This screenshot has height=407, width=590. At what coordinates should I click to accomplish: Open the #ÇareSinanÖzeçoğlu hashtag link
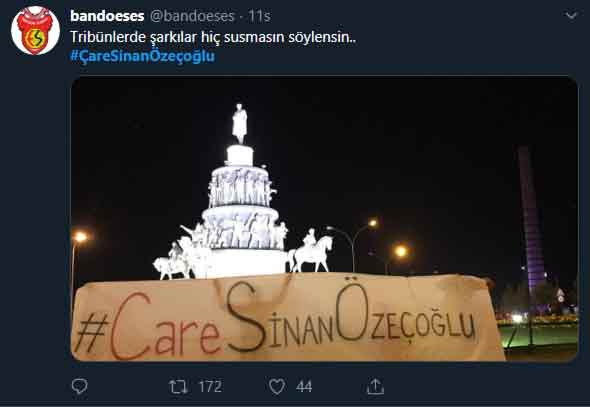point(143,56)
